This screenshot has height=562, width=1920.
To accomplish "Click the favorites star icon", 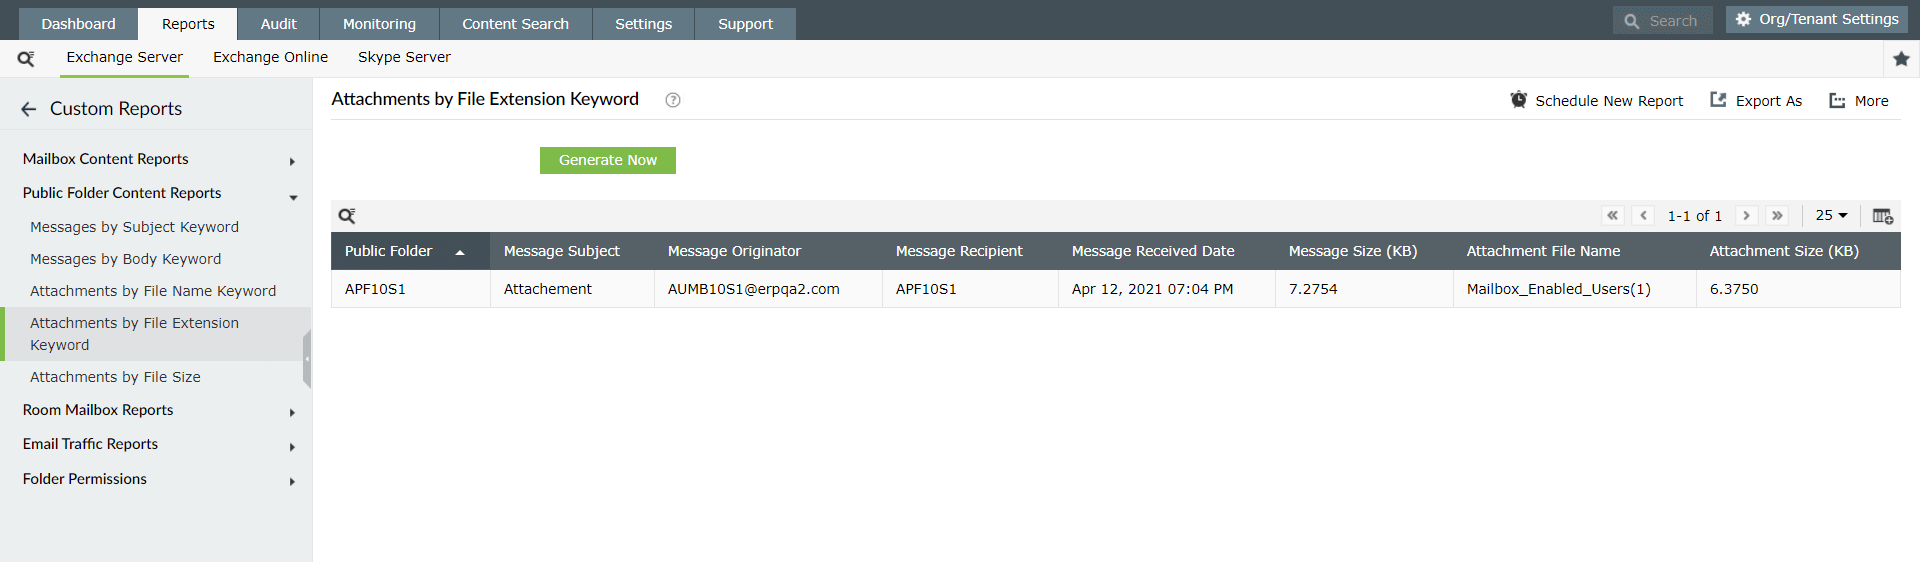I will [1901, 59].
